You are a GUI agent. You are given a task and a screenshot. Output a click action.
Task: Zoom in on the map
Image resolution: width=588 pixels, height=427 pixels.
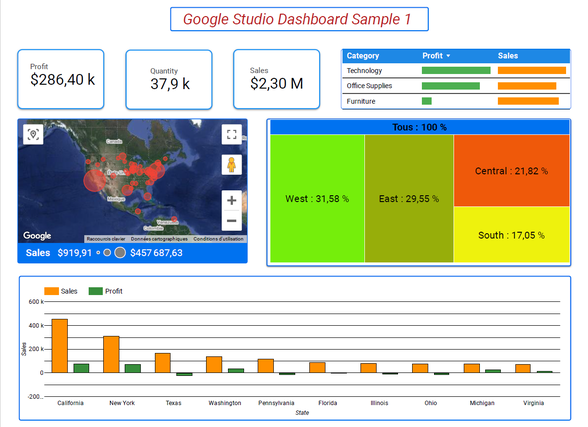[231, 200]
